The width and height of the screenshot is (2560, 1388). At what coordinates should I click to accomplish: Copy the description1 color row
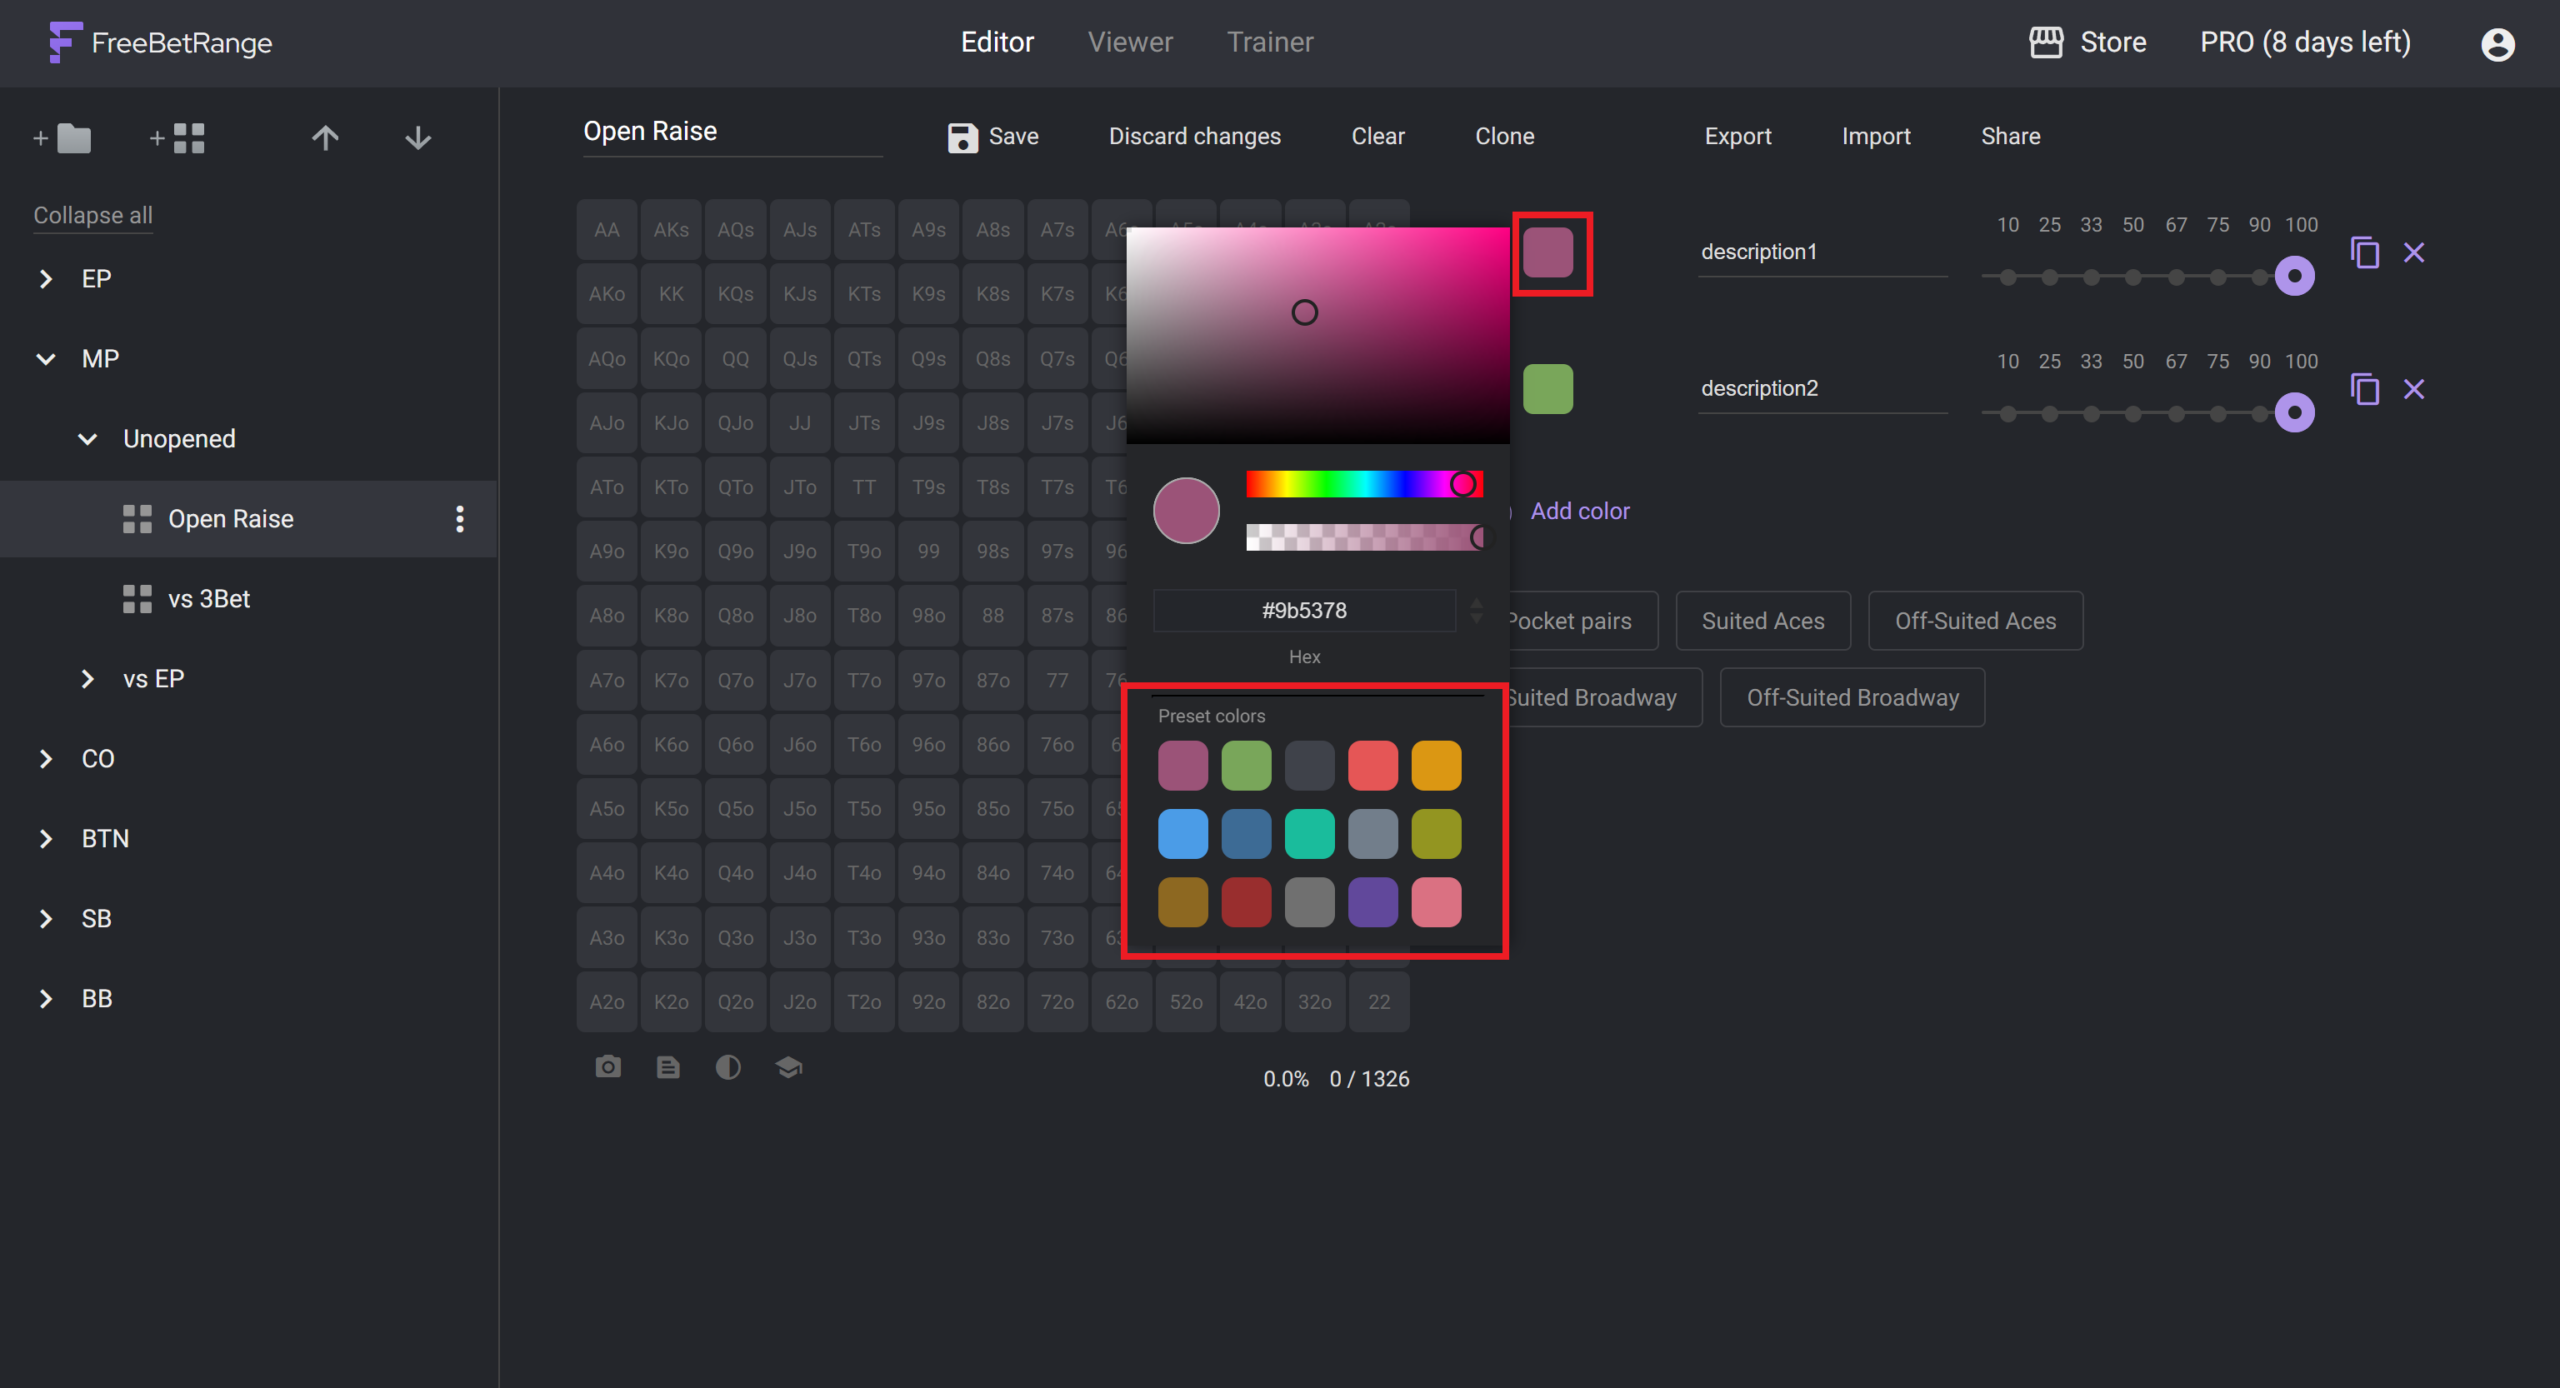pyautogui.click(x=2364, y=252)
